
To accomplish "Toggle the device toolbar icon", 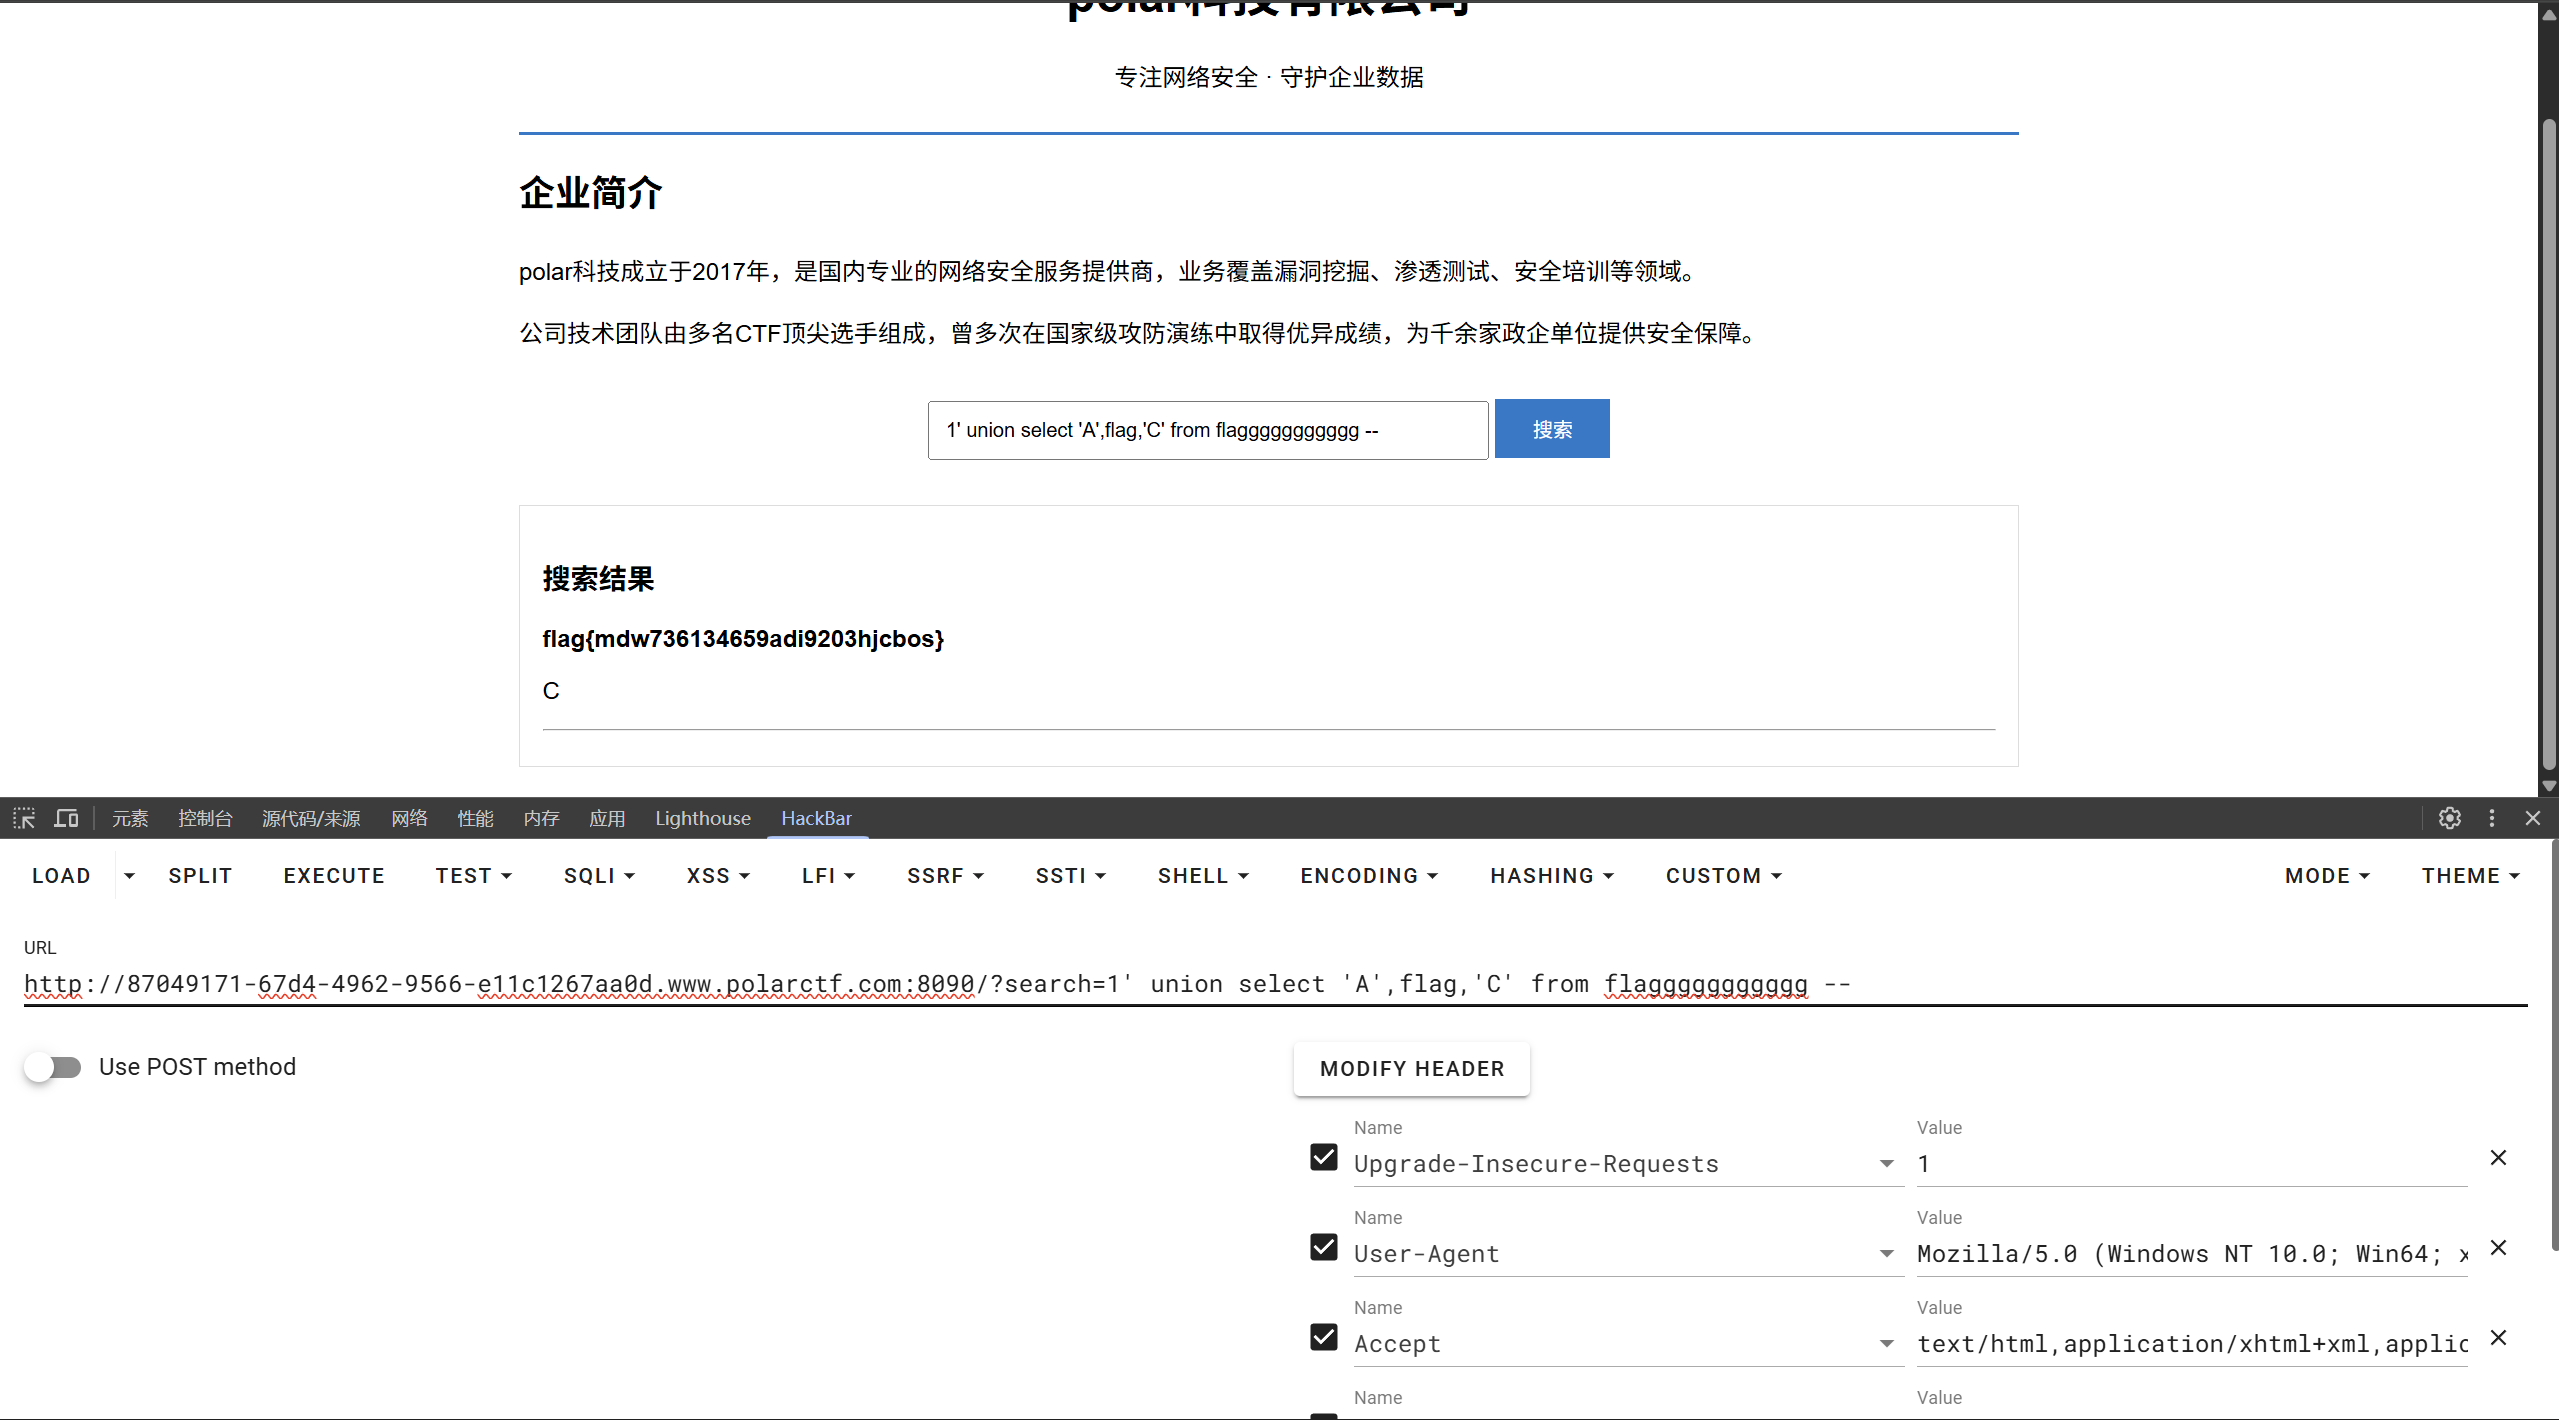I will (x=66, y=818).
